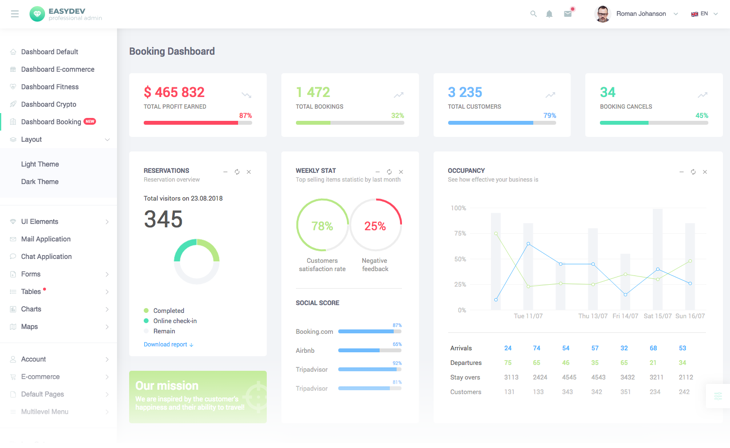The height and width of the screenshot is (448, 730).
Task: Refresh the Occupancy panel
Action: click(693, 172)
